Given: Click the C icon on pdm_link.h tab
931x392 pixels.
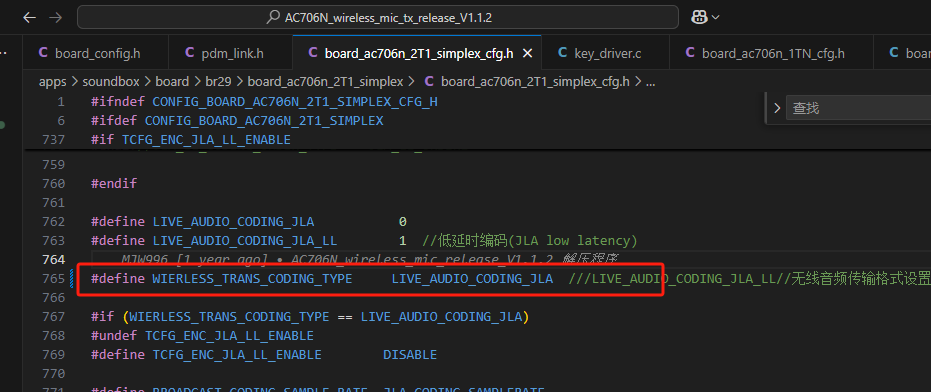Looking at the screenshot, I should pos(189,53).
